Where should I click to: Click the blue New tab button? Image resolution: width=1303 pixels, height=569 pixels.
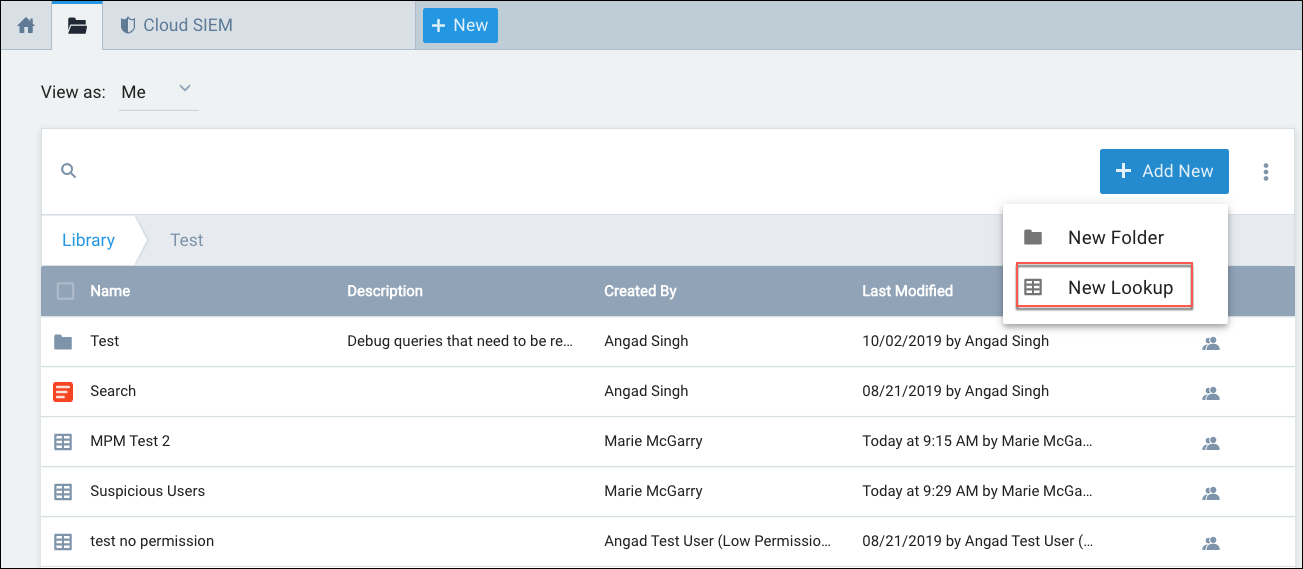click(460, 25)
